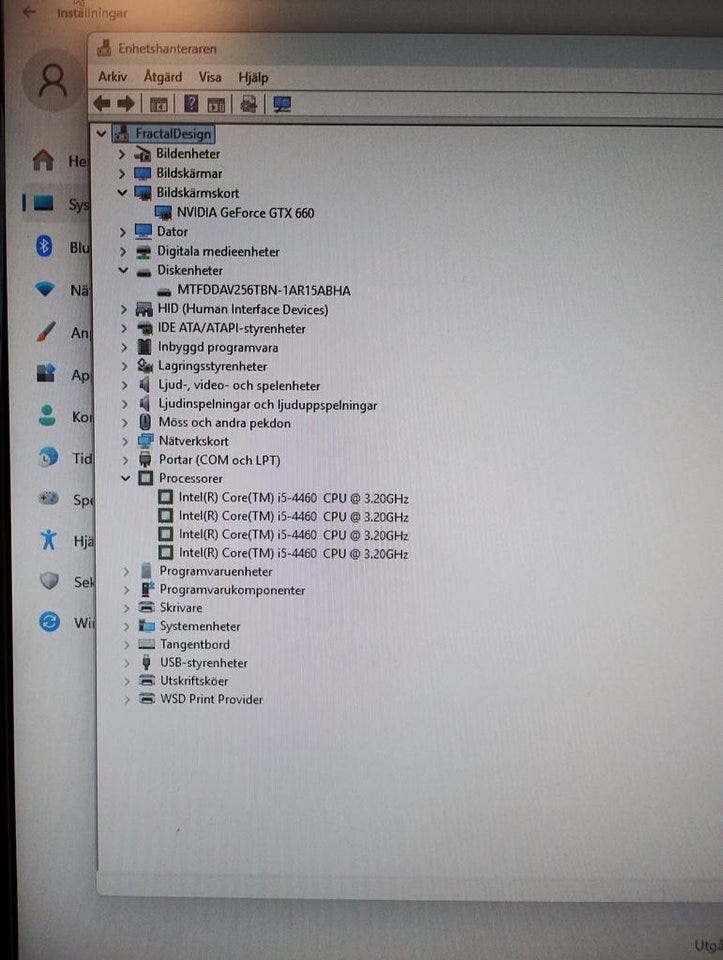Select the Programvarukomponenter category
The height and width of the screenshot is (960, 723).
pyautogui.click(x=233, y=590)
